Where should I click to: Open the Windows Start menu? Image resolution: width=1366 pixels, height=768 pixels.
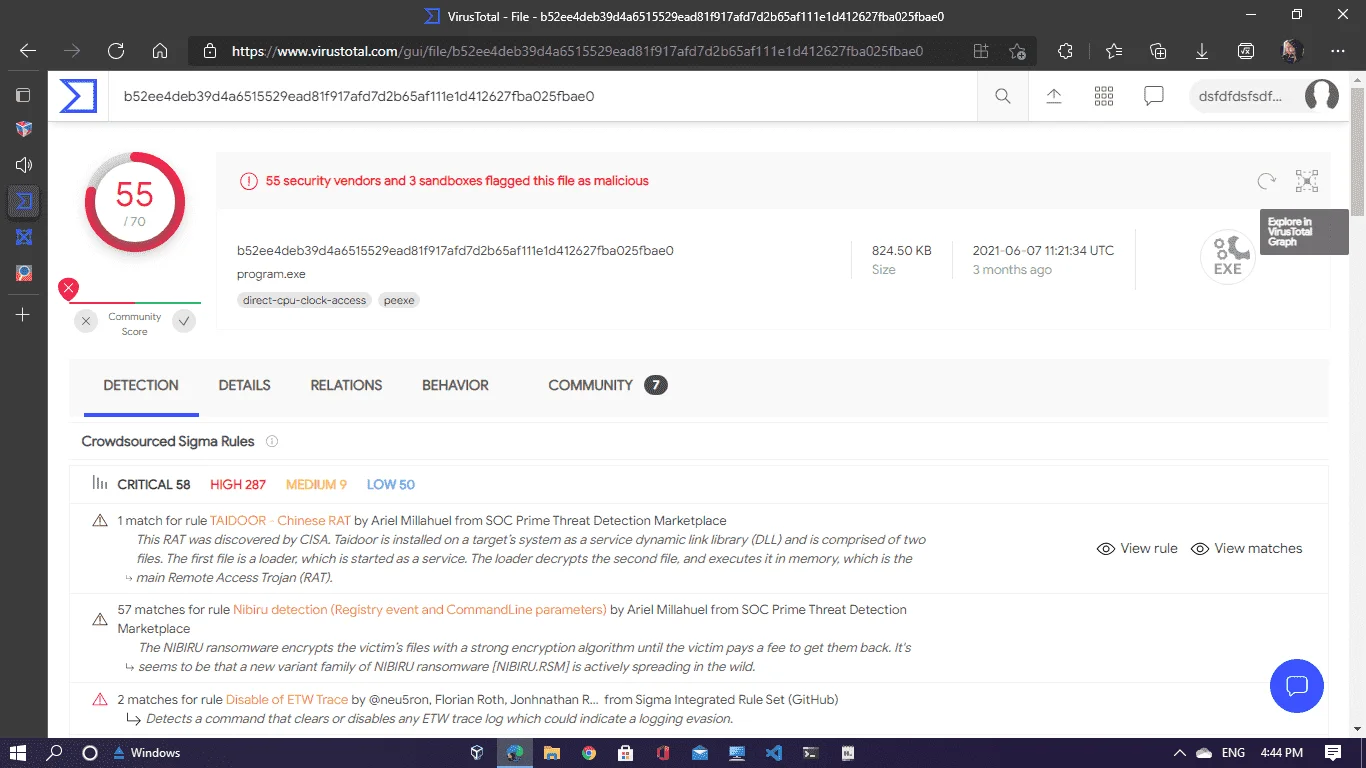(x=19, y=753)
